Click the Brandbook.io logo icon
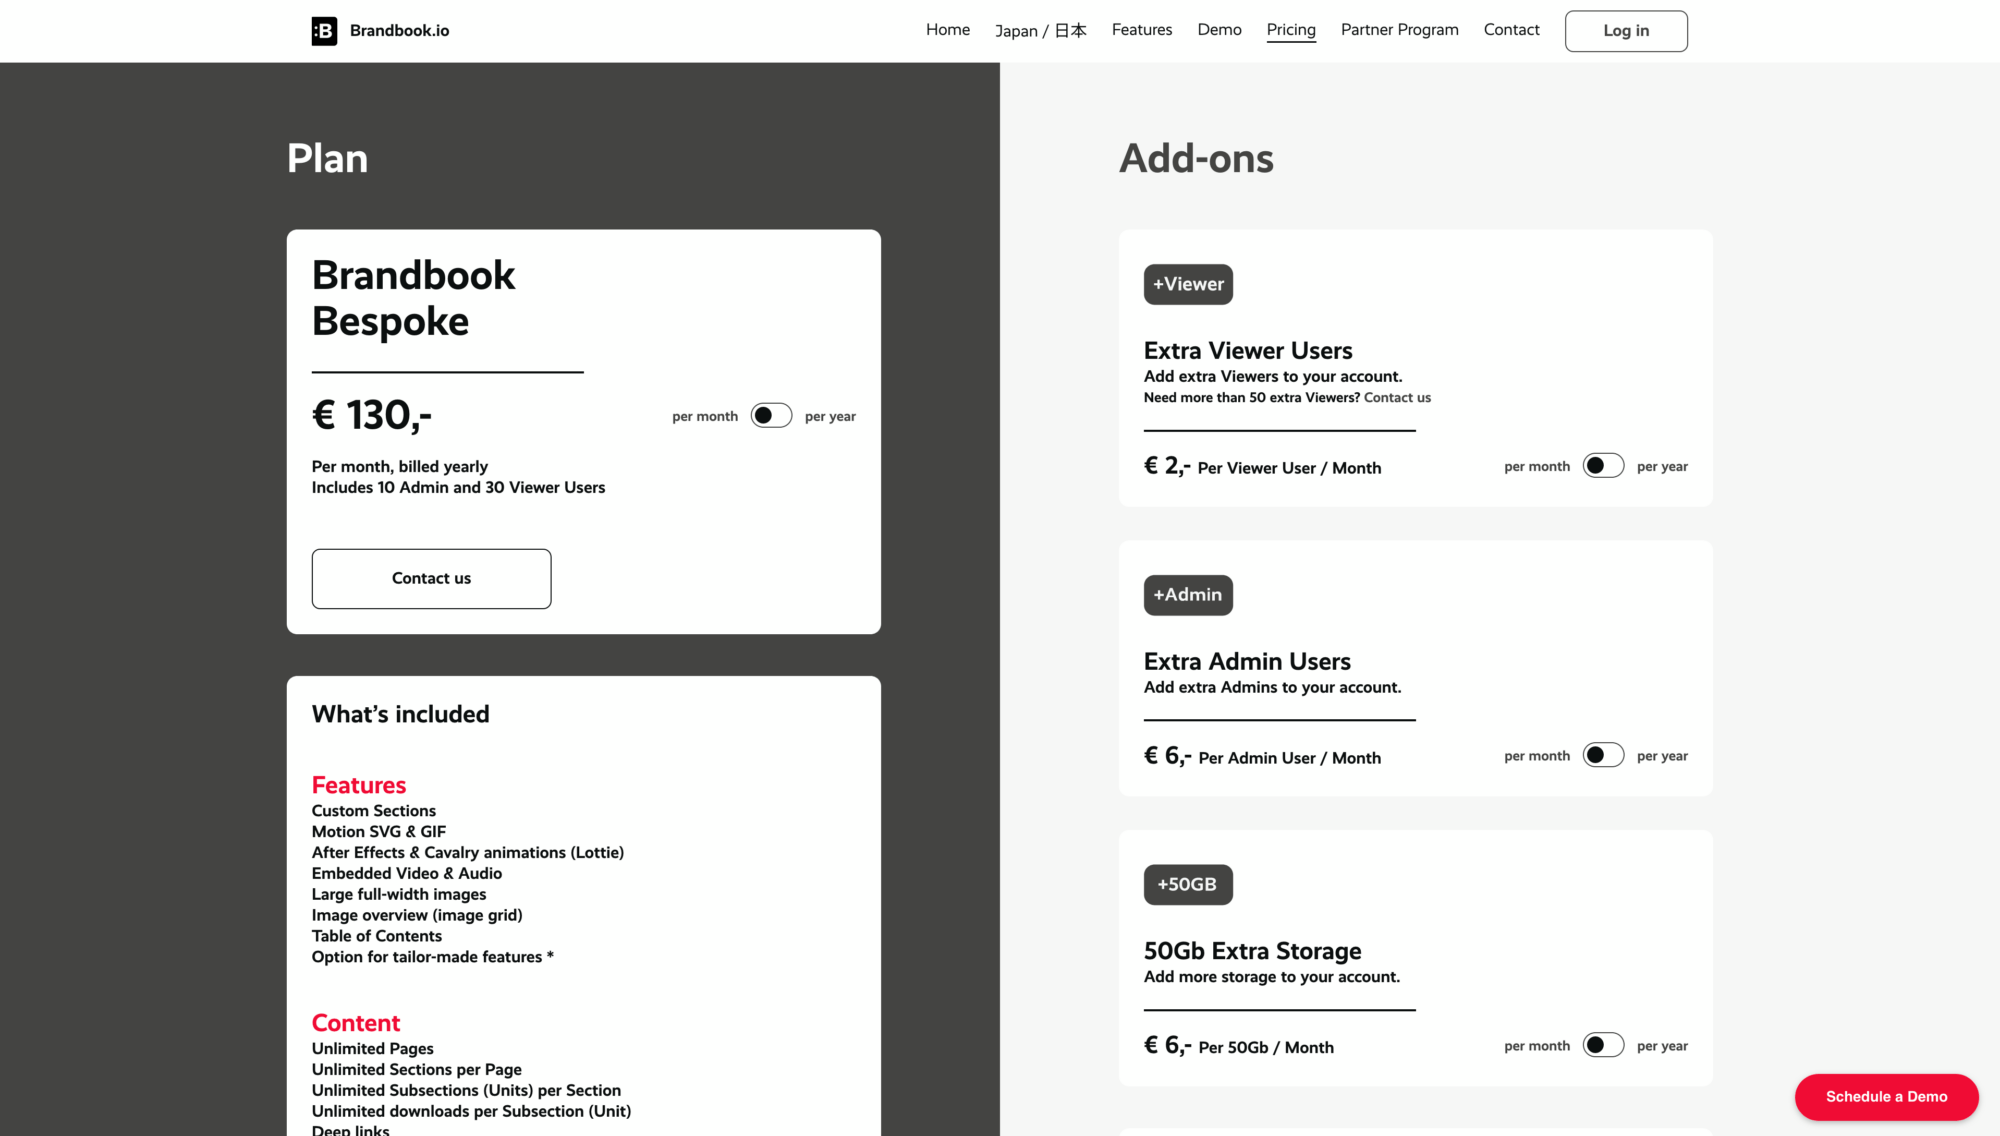Viewport: 2000px width, 1136px height. [x=324, y=31]
